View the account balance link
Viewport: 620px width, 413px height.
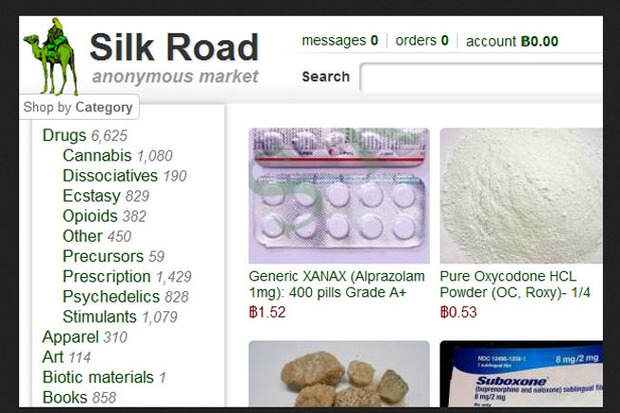(512, 41)
